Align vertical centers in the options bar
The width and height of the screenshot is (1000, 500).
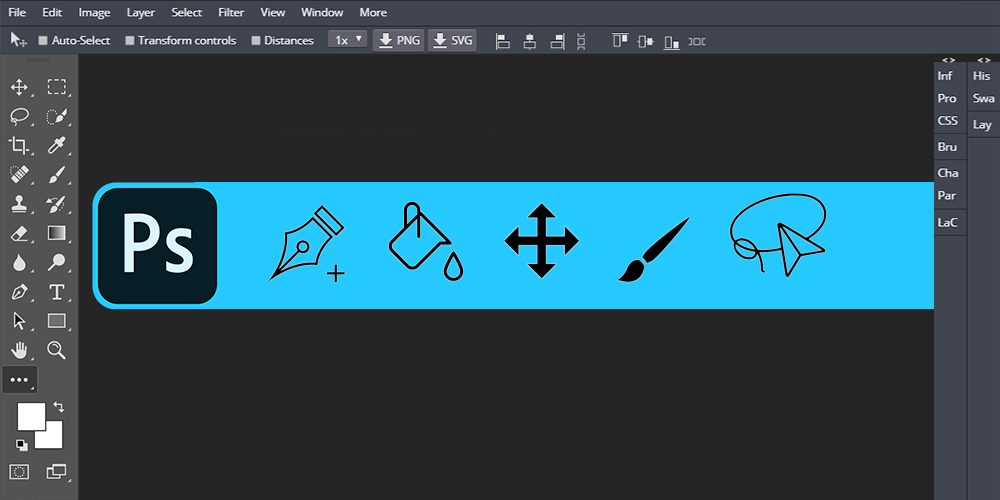[x=645, y=41]
